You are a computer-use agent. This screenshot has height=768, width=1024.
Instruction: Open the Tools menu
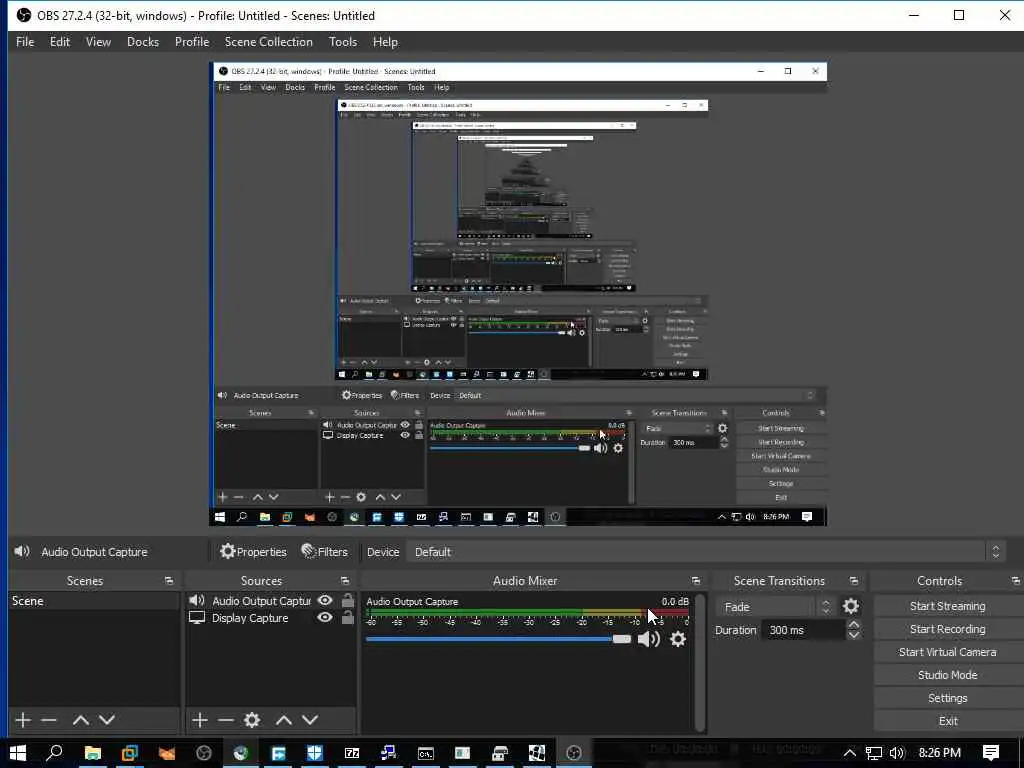(x=343, y=42)
